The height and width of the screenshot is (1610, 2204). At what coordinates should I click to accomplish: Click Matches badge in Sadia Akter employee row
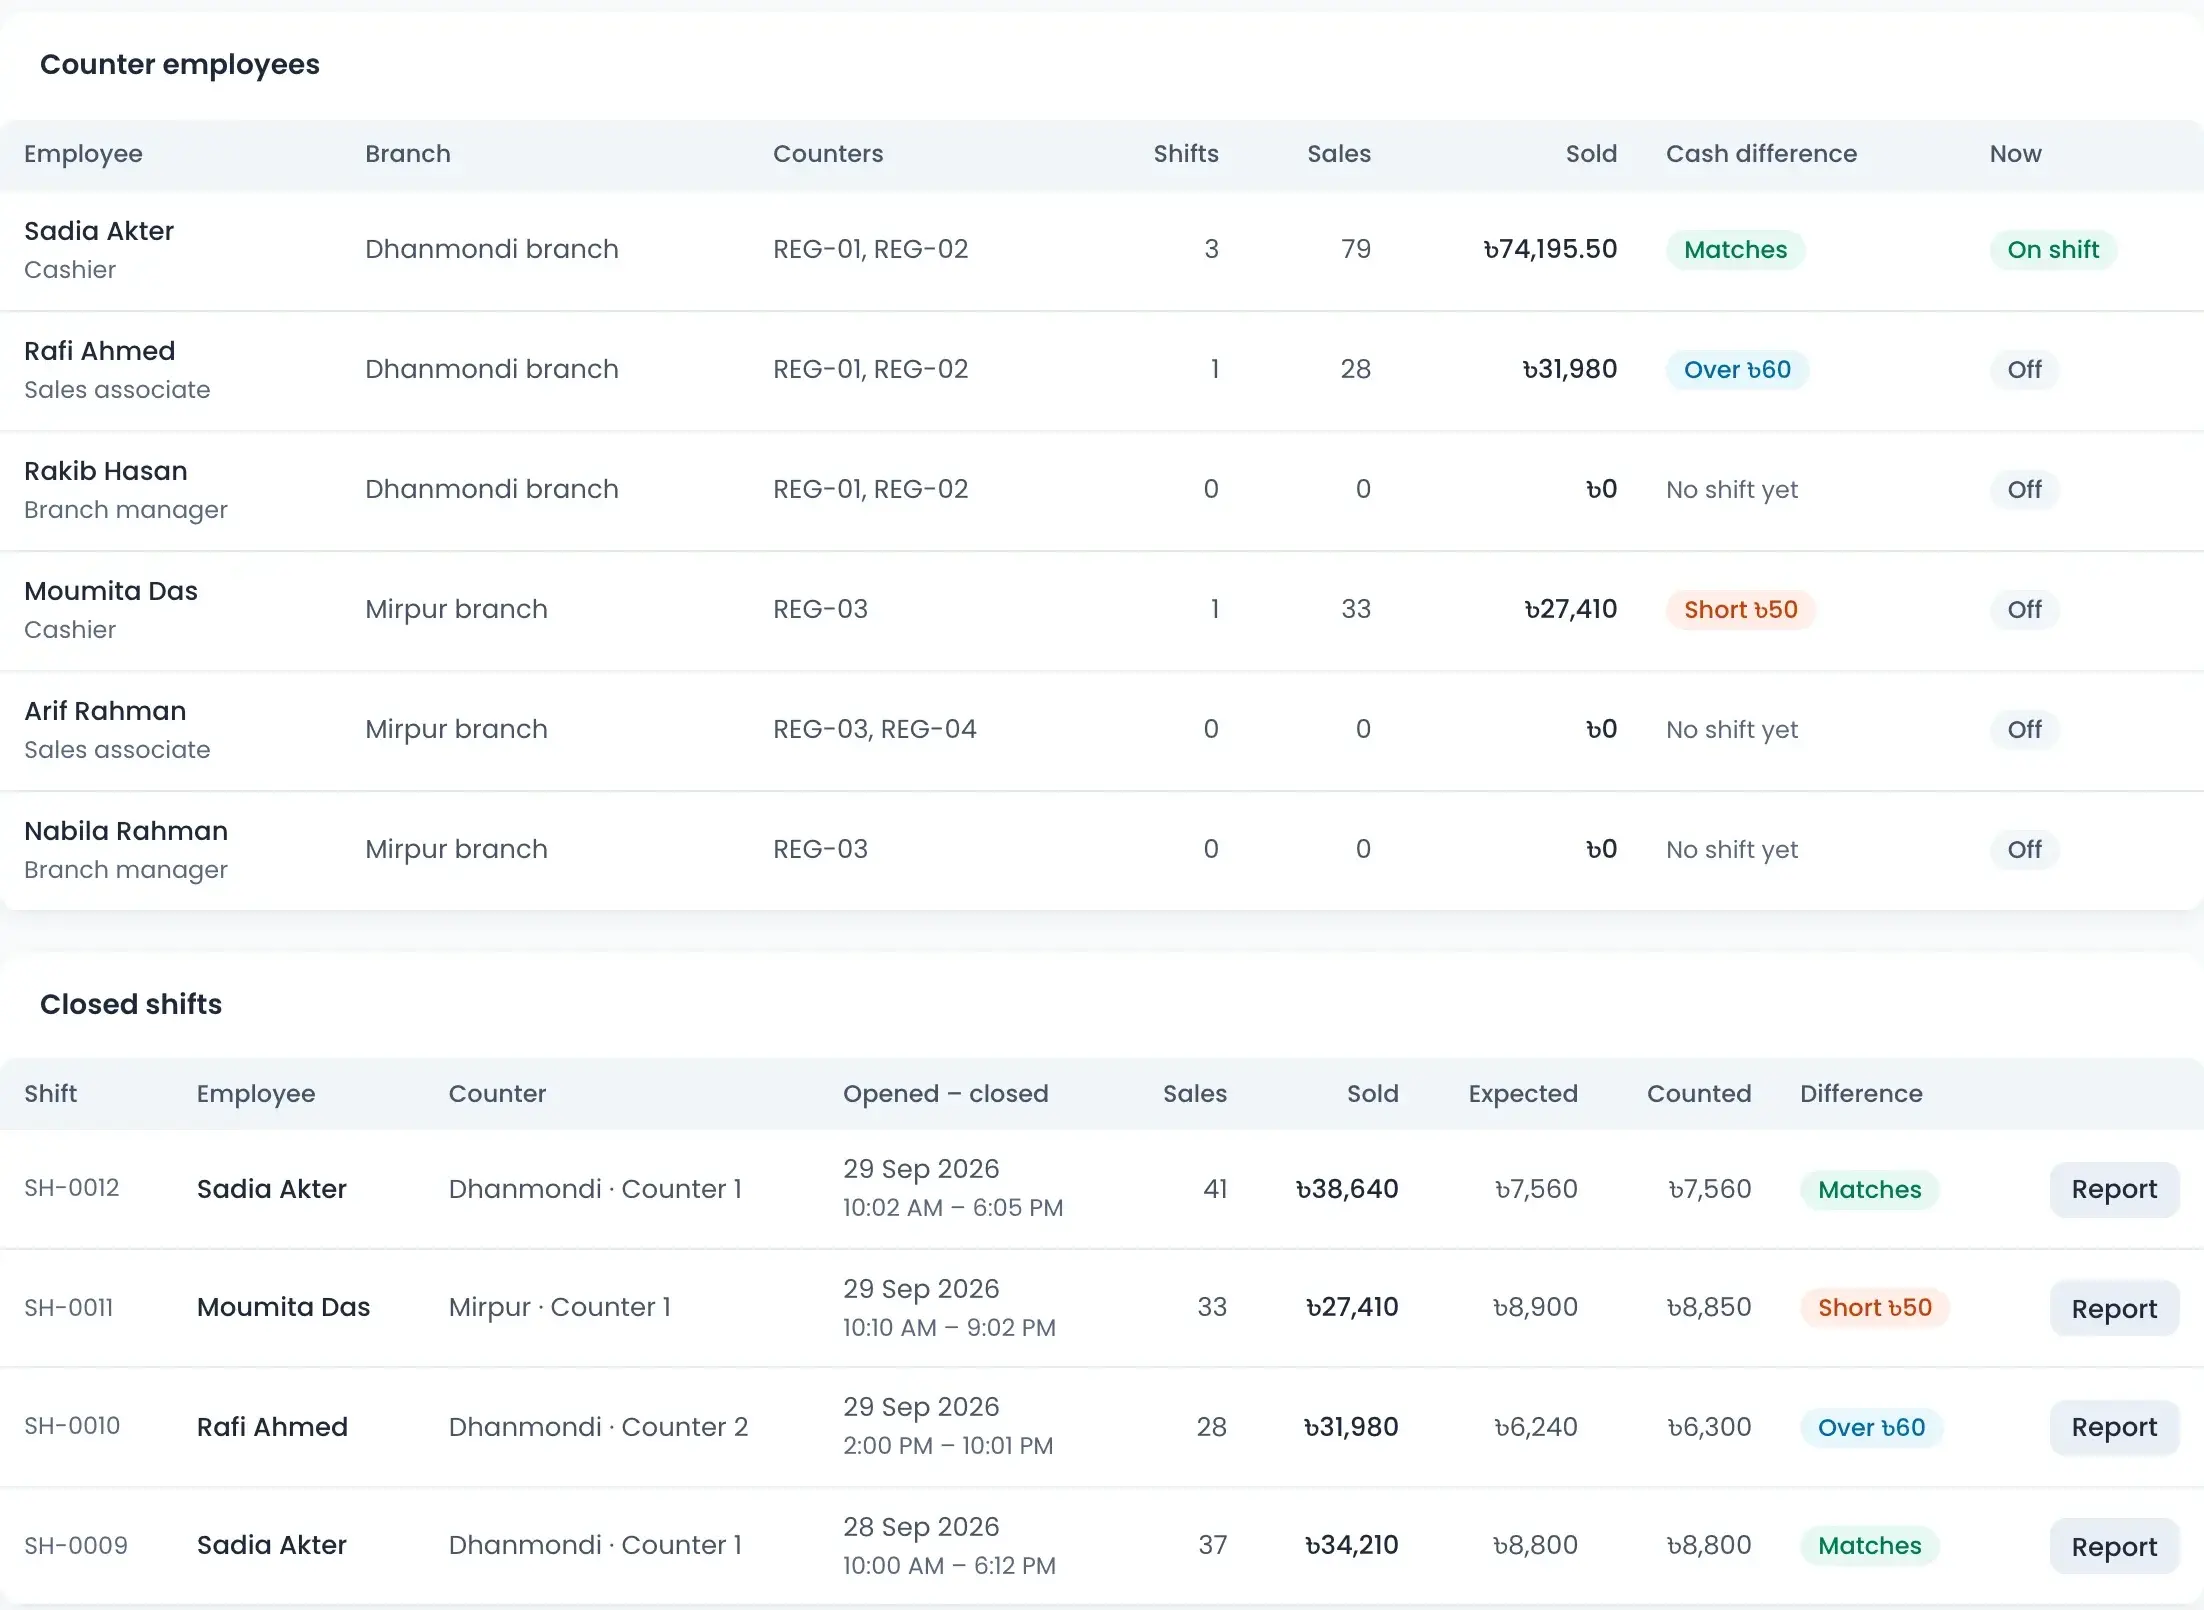pyautogui.click(x=1735, y=249)
